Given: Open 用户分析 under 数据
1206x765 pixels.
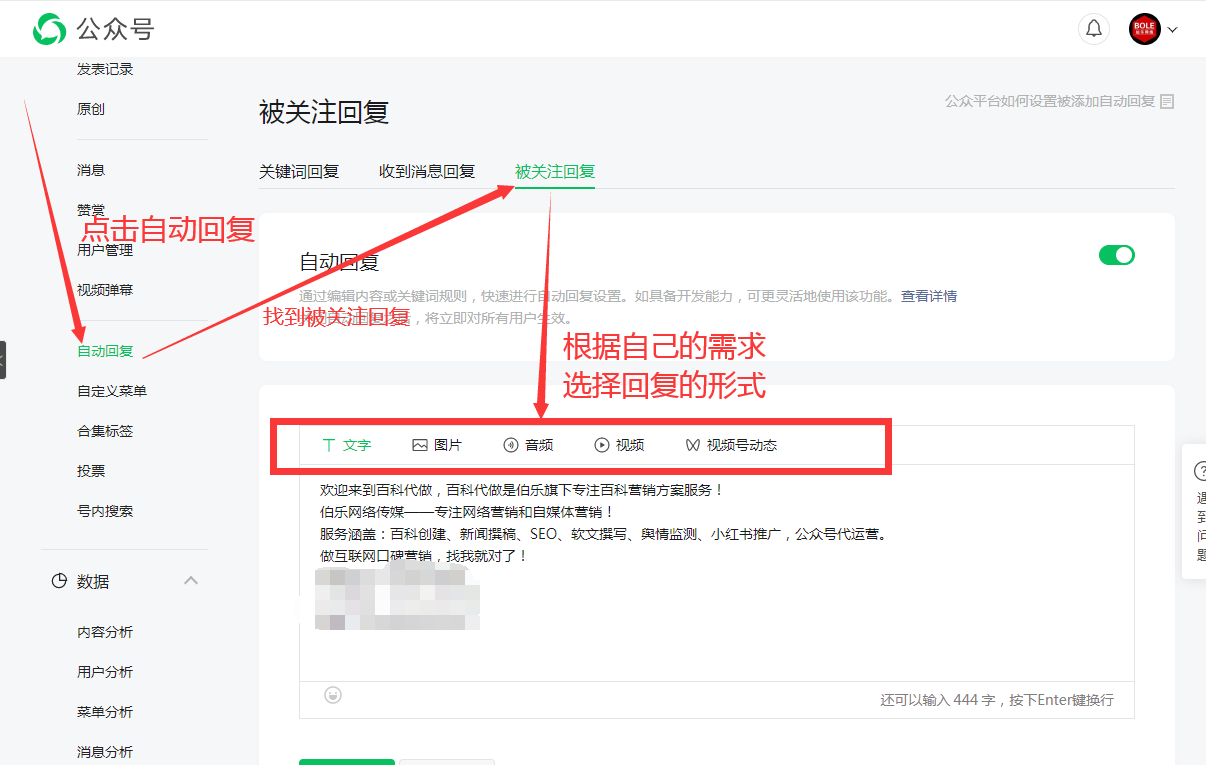Looking at the screenshot, I should click(x=105, y=672).
